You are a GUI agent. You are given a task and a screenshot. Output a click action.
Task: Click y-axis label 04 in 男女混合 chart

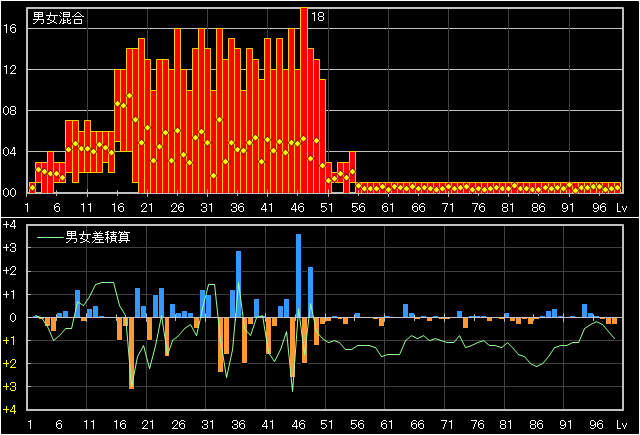9,152
